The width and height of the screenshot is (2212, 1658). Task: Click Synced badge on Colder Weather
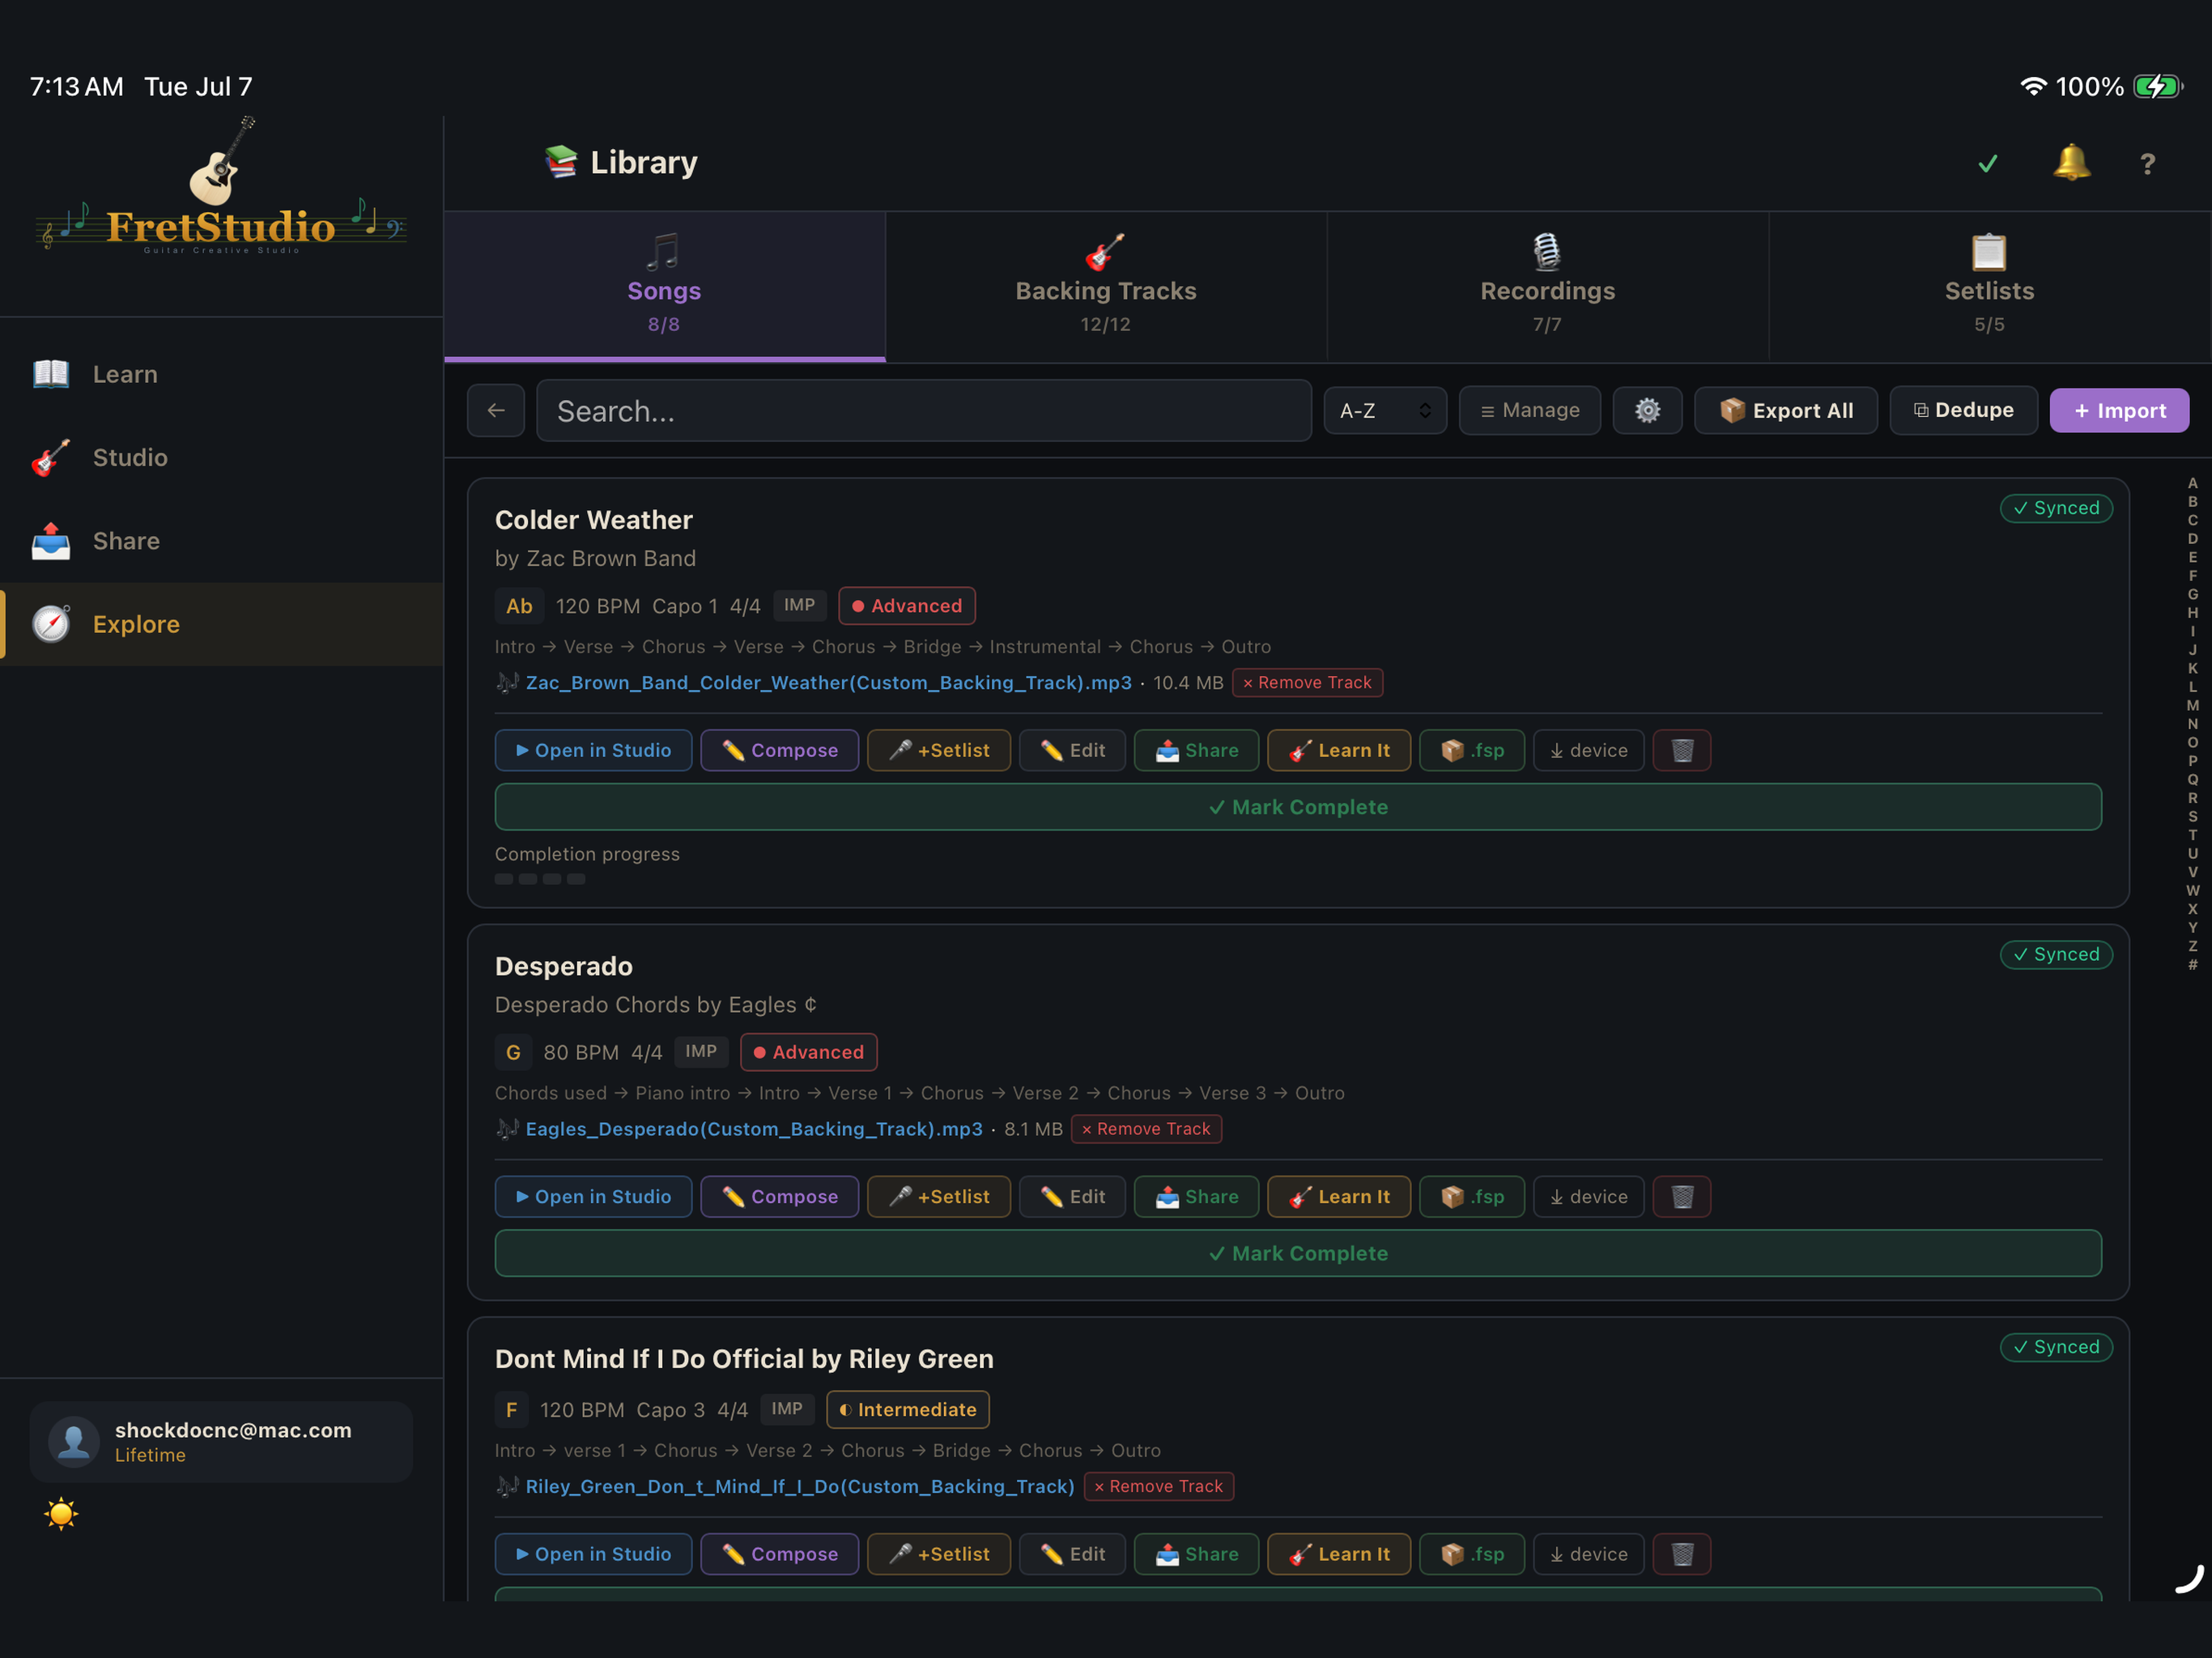pos(2056,508)
